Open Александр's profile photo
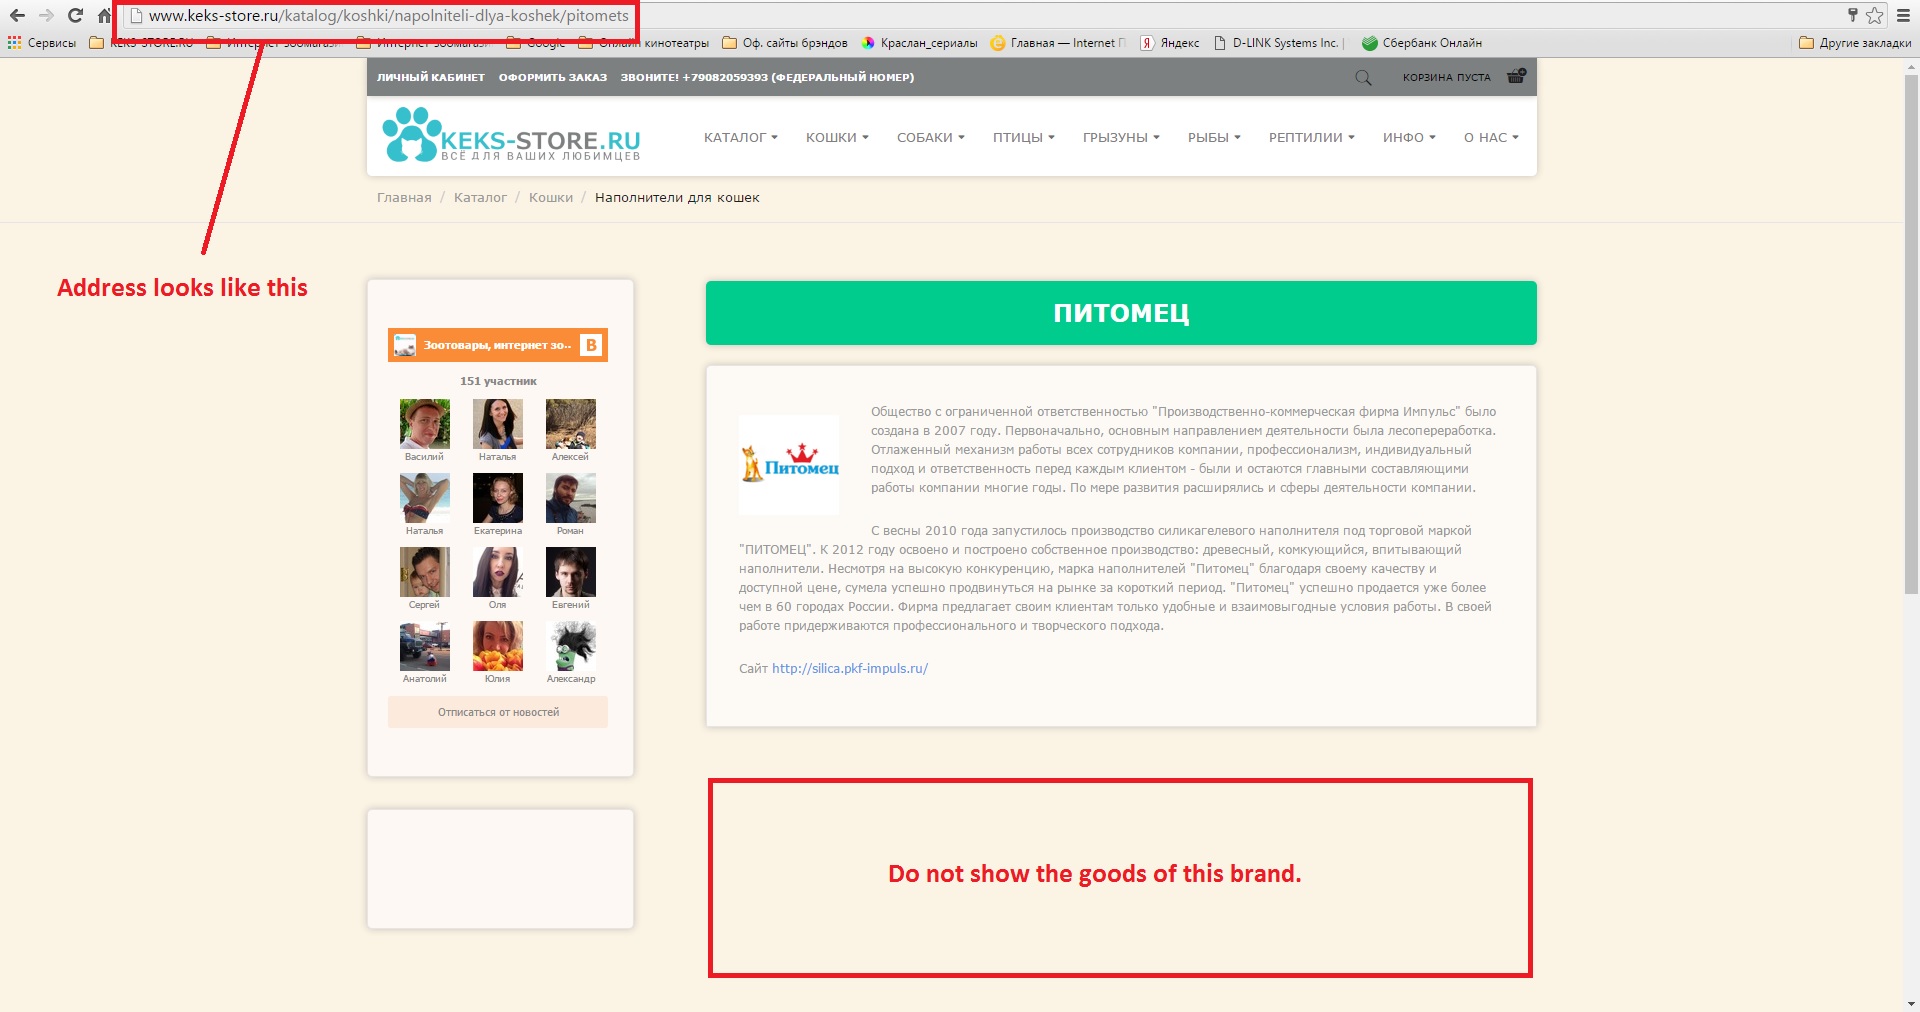 pyautogui.click(x=570, y=646)
